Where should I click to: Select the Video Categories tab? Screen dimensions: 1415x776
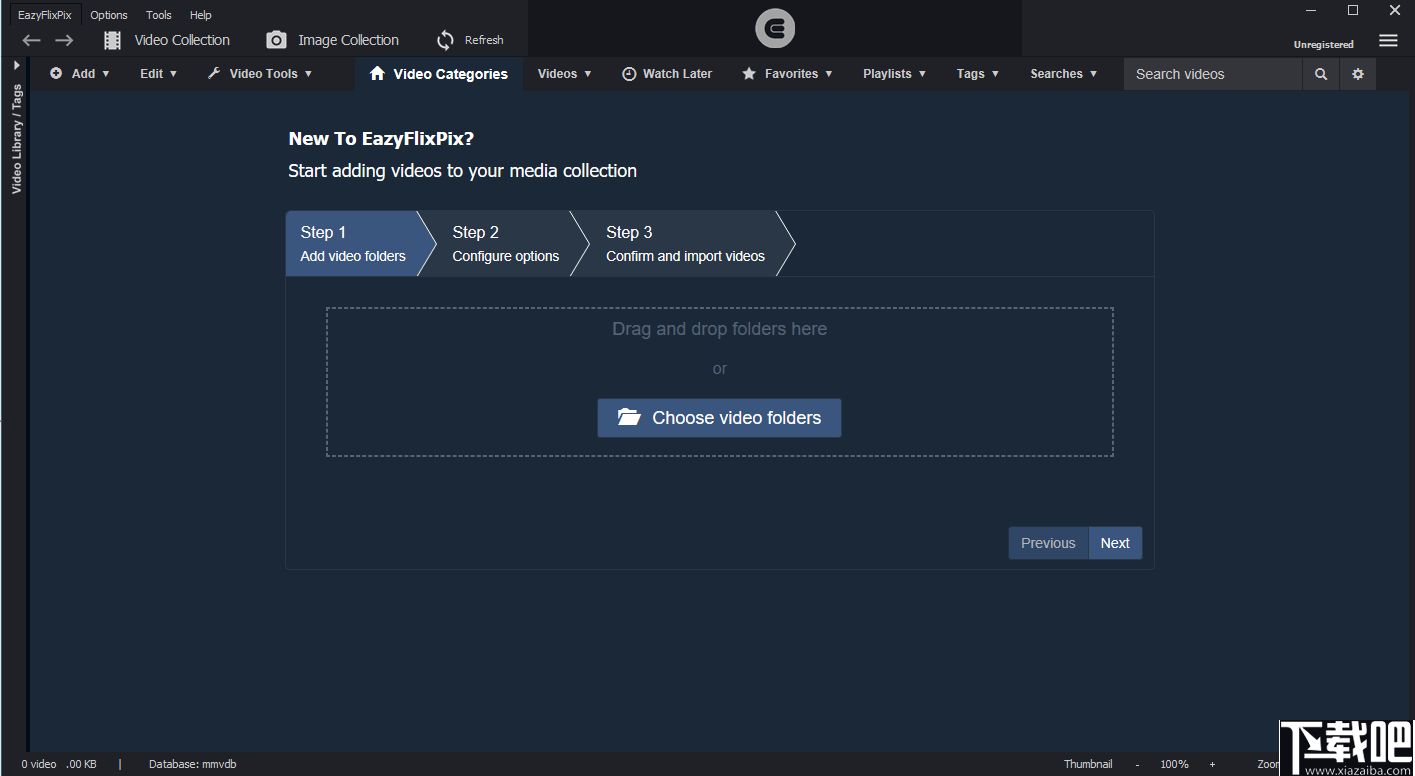coord(438,74)
